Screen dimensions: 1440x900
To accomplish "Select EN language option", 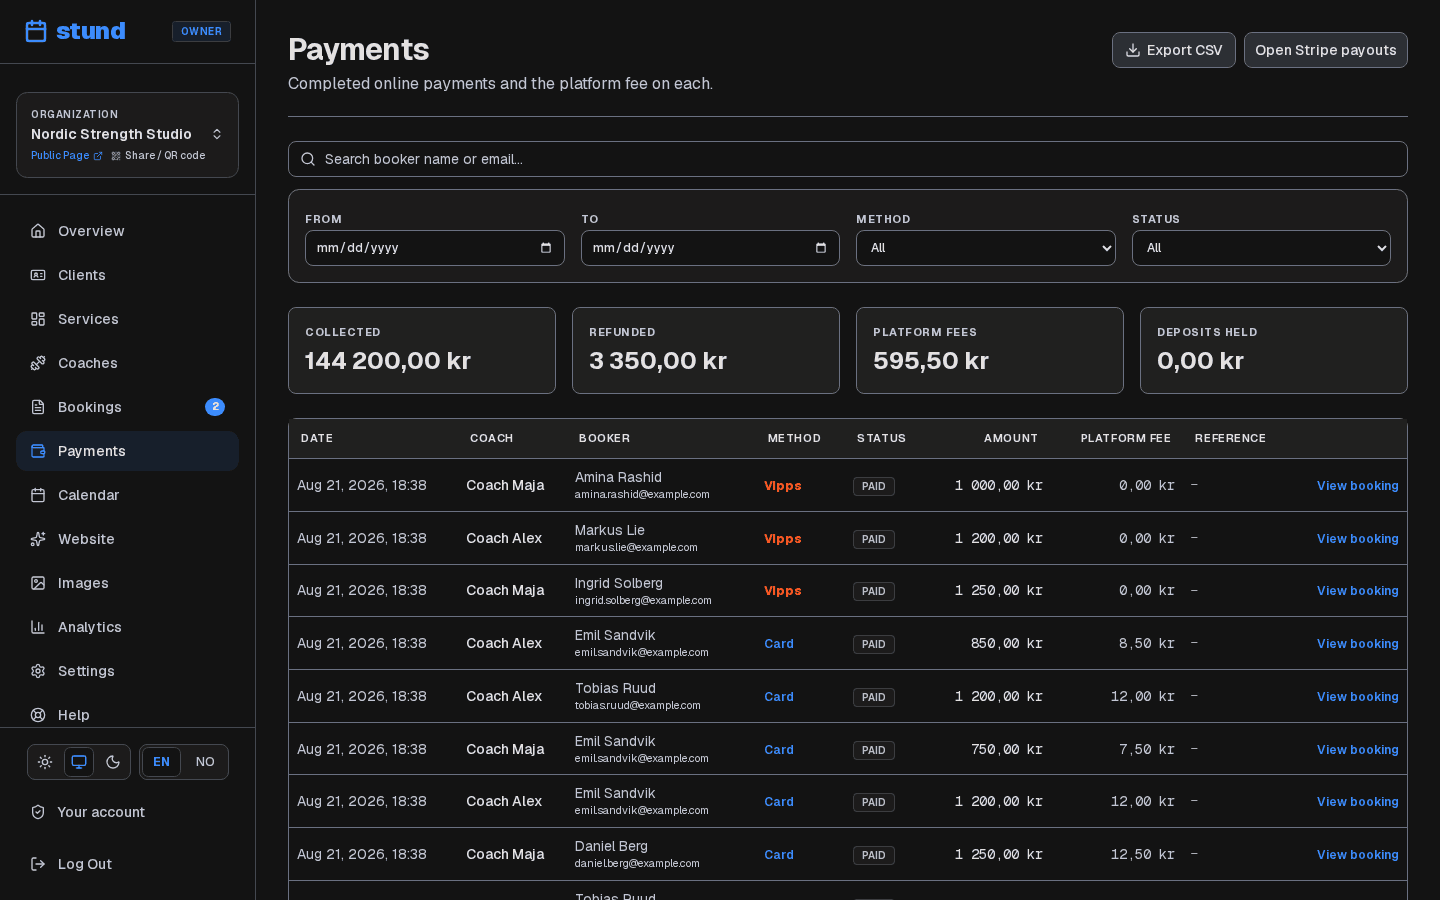I will [162, 762].
